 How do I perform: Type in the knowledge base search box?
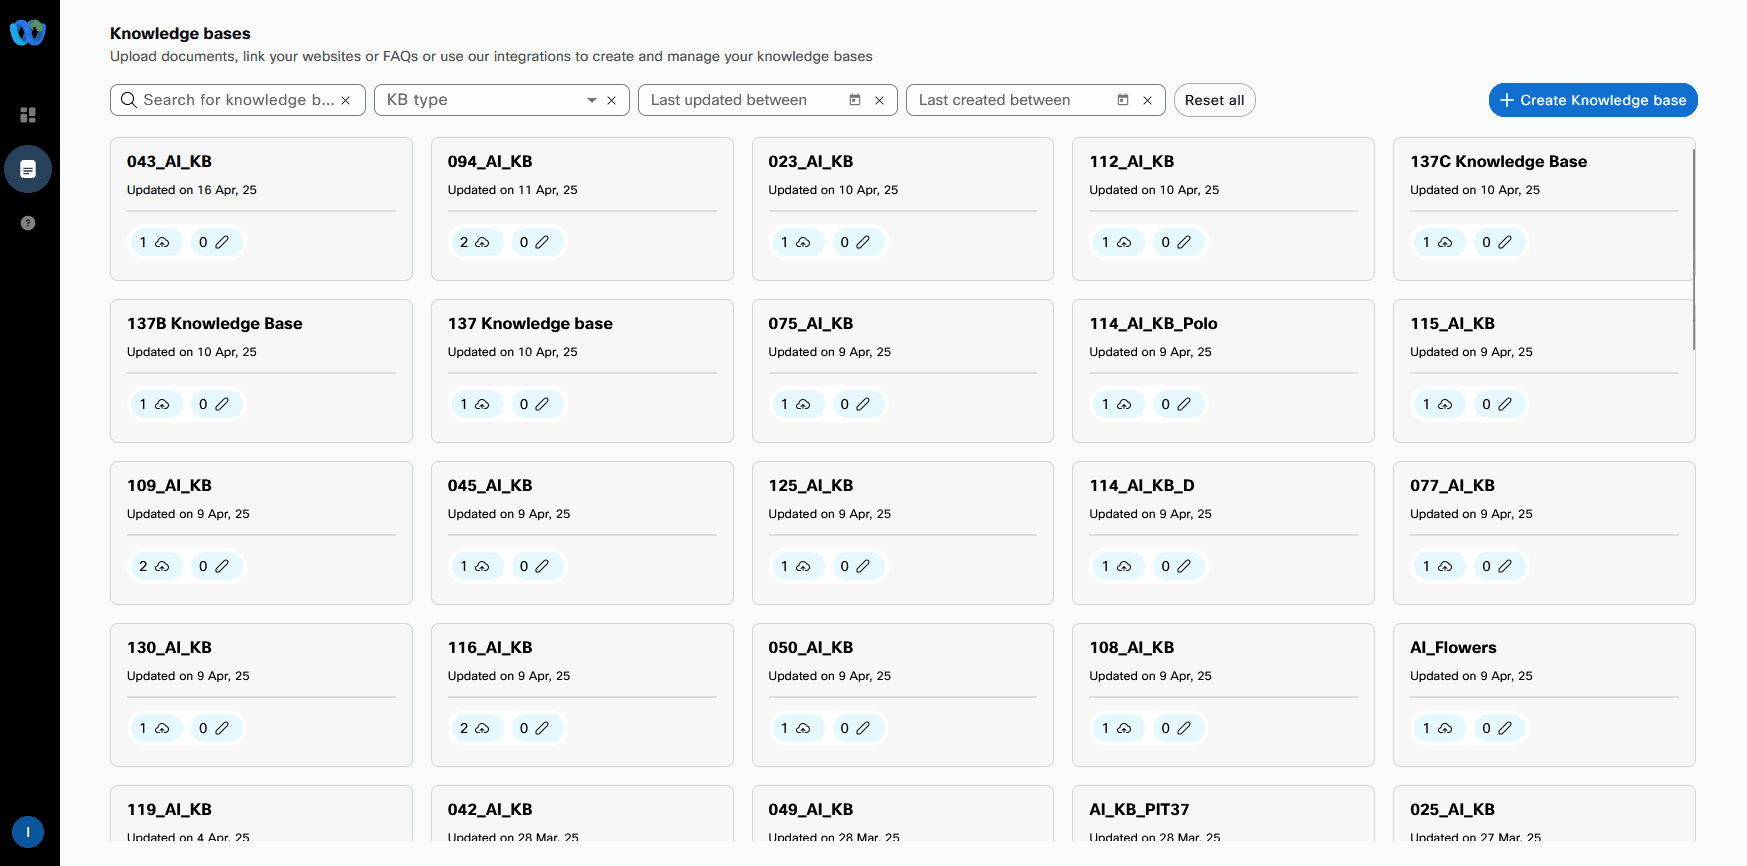238,100
